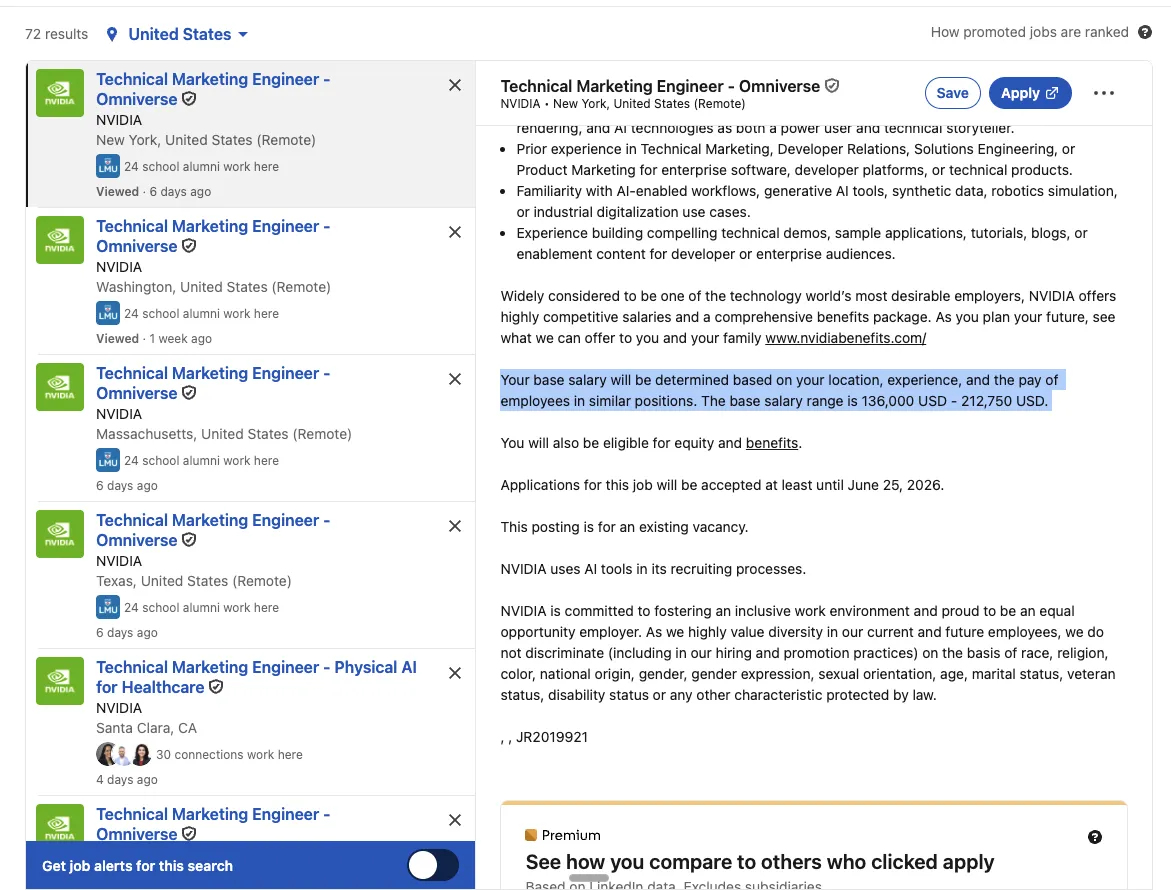Click the Premium insights help icon
This screenshot has width=1171, height=890.
click(x=1095, y=837)
